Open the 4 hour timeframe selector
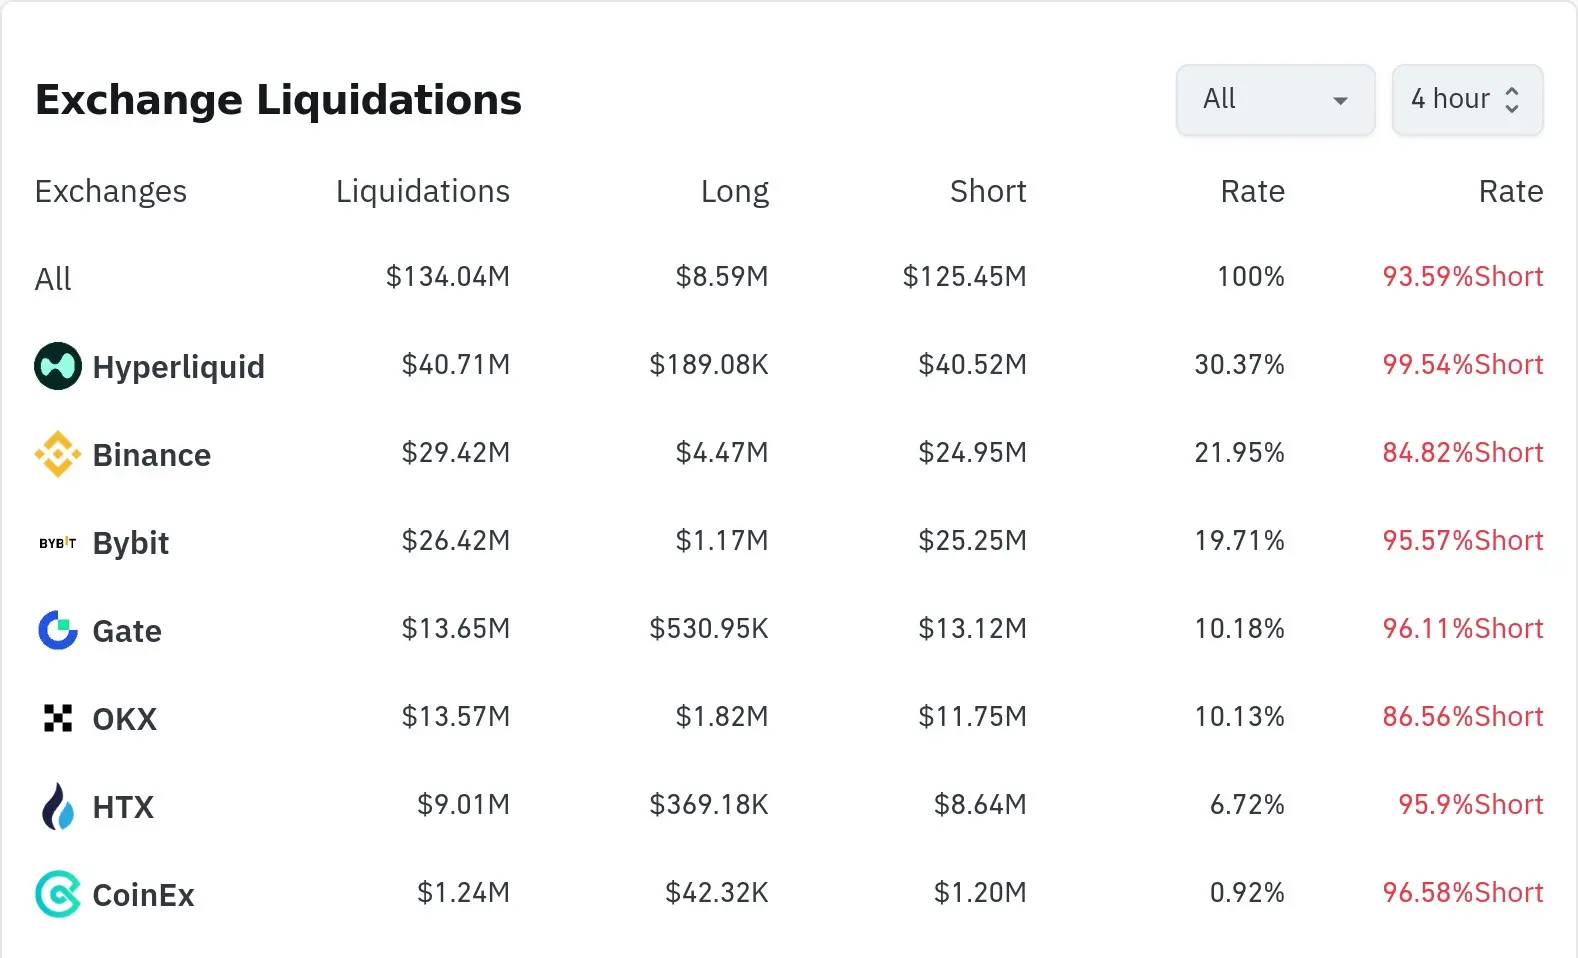 point(1450,100)
